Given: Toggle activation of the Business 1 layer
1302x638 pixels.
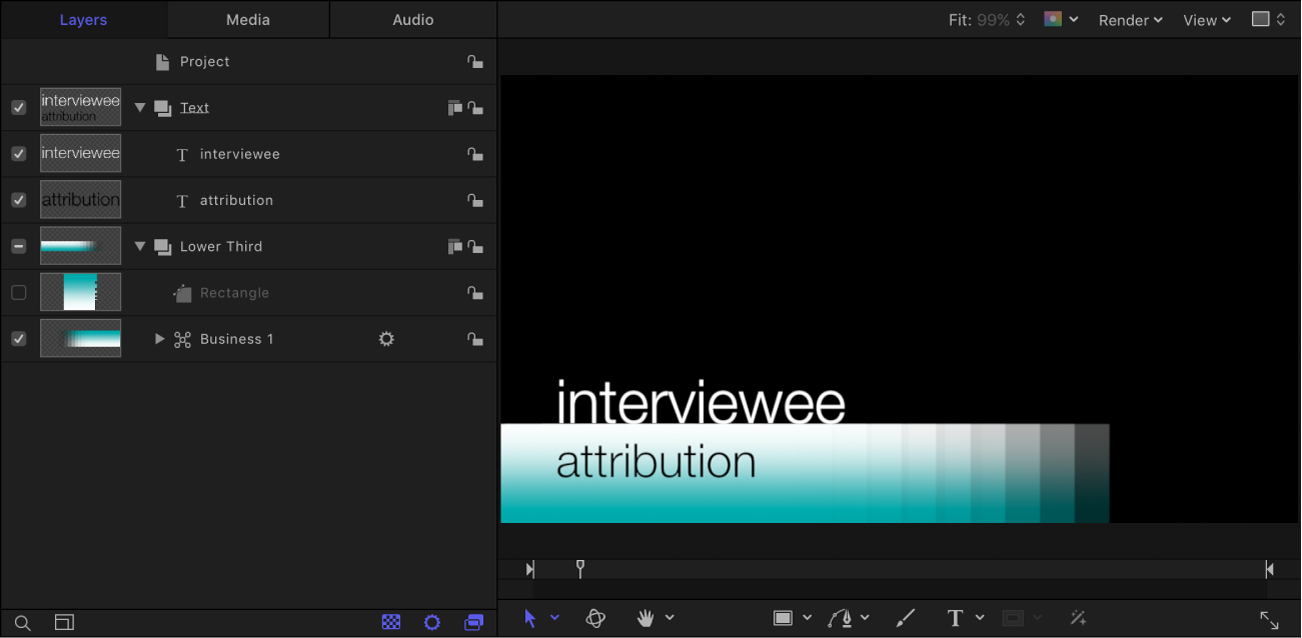Looking at the screenshot, I should pyautogui.click(x=18, y=338).
